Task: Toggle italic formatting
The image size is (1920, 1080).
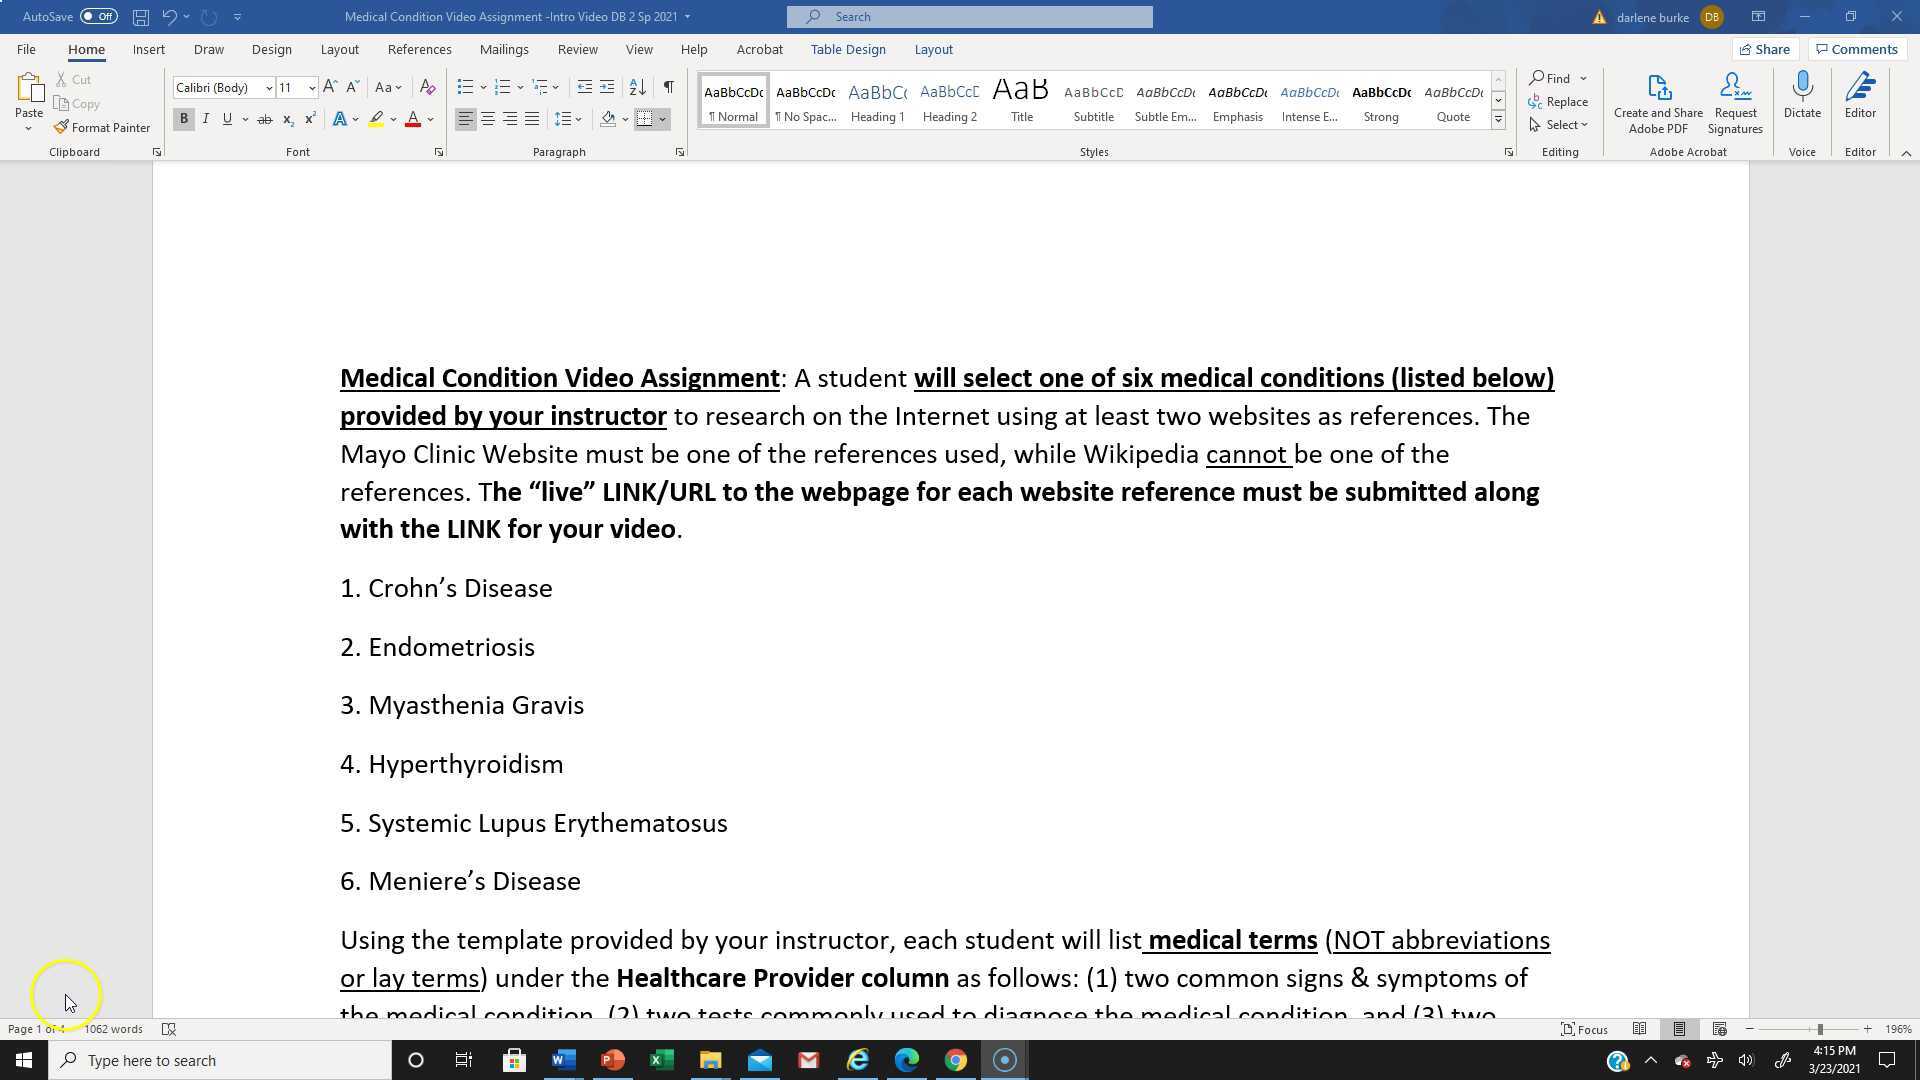Action: pyautogui.click(x=206, y=119)
